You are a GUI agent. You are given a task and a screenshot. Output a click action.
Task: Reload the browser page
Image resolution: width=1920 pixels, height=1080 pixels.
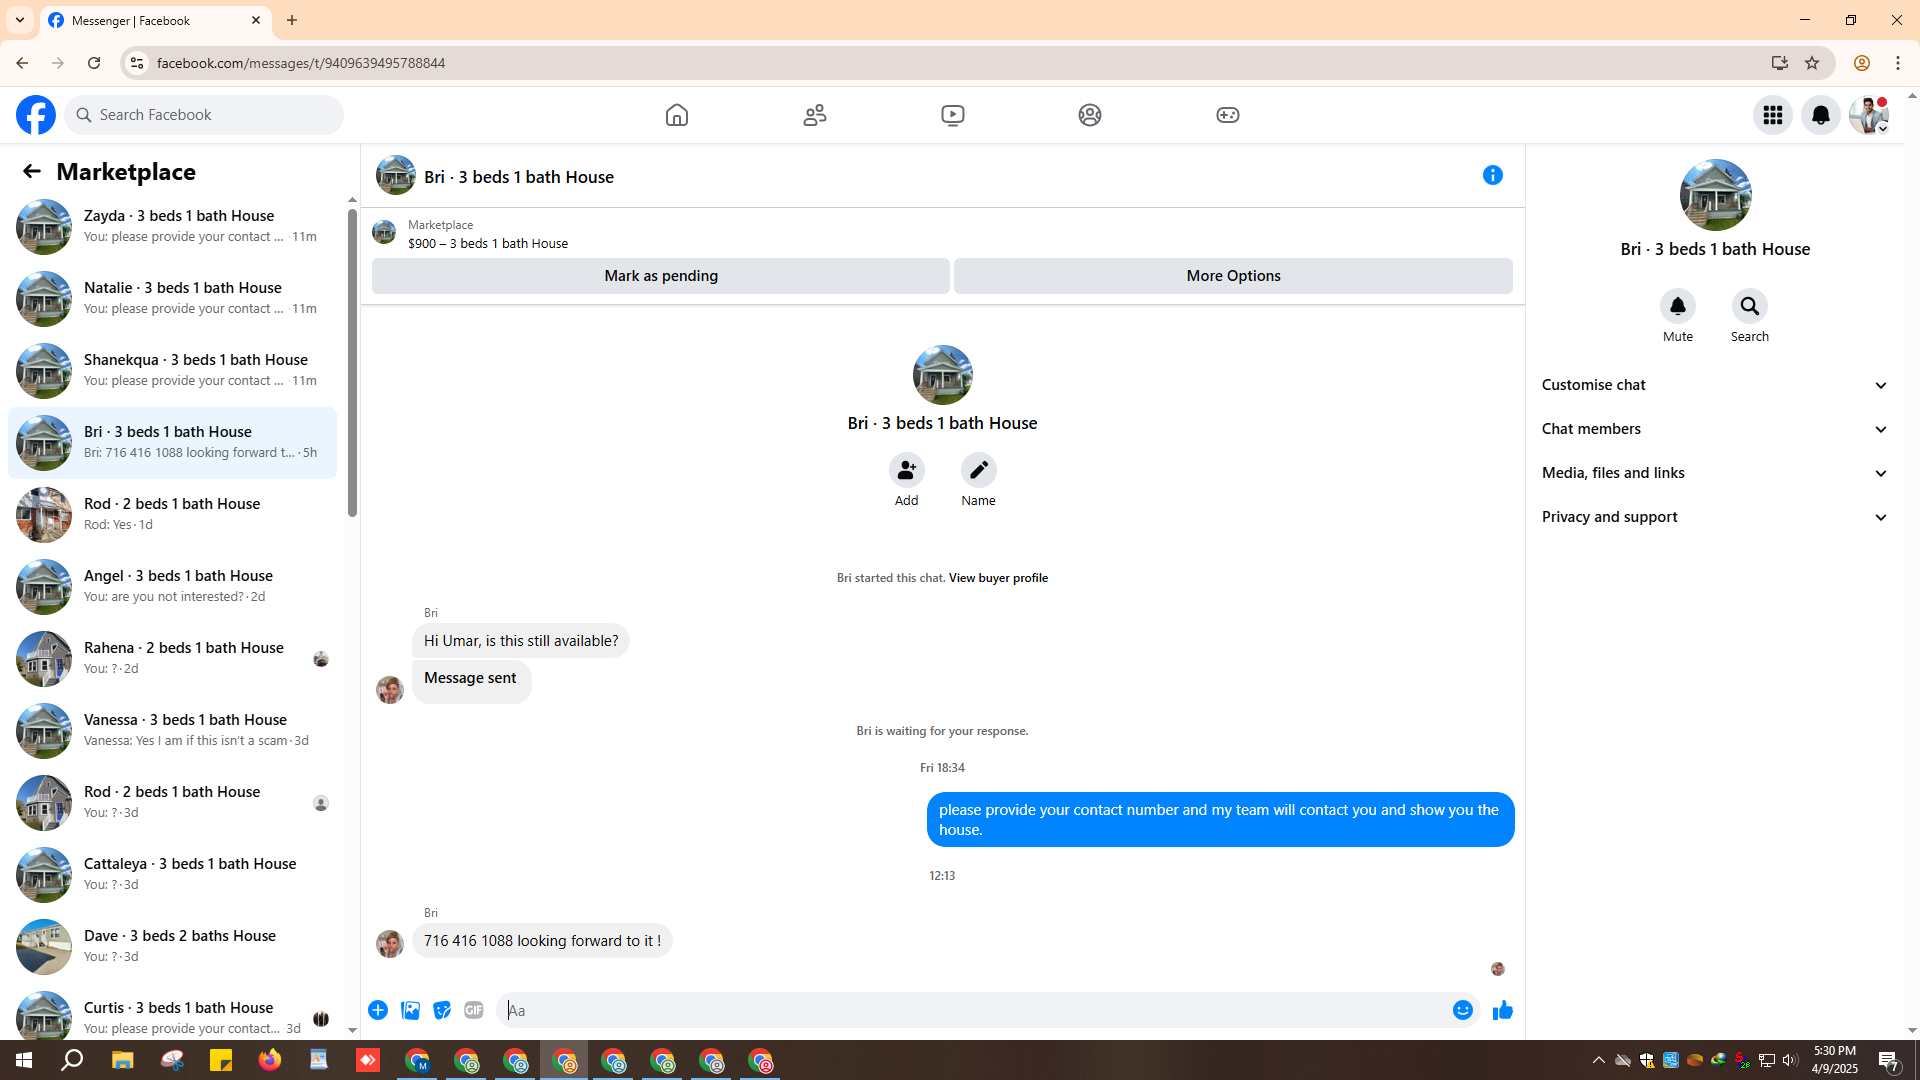point(94,63)
